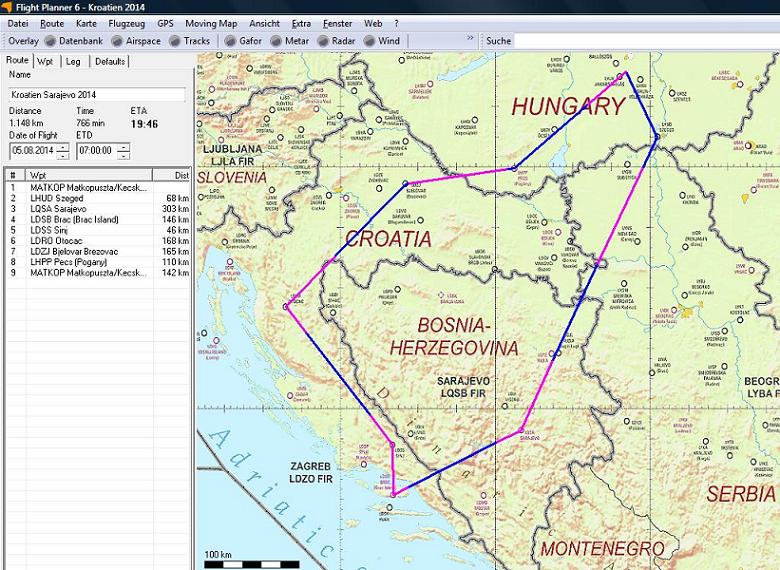
Task: Increase the Date of Flight with up arrow
Action: 63,147
